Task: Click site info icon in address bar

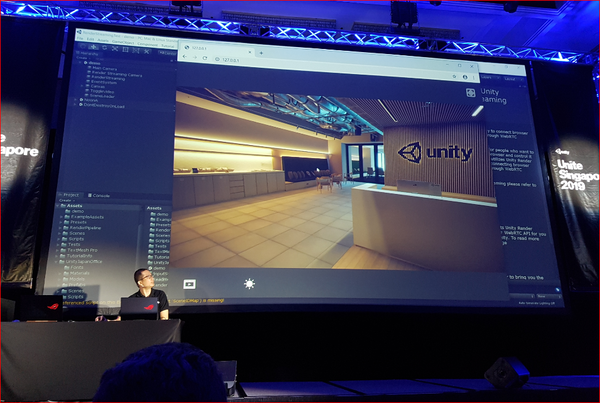Action: pos(217,59)
